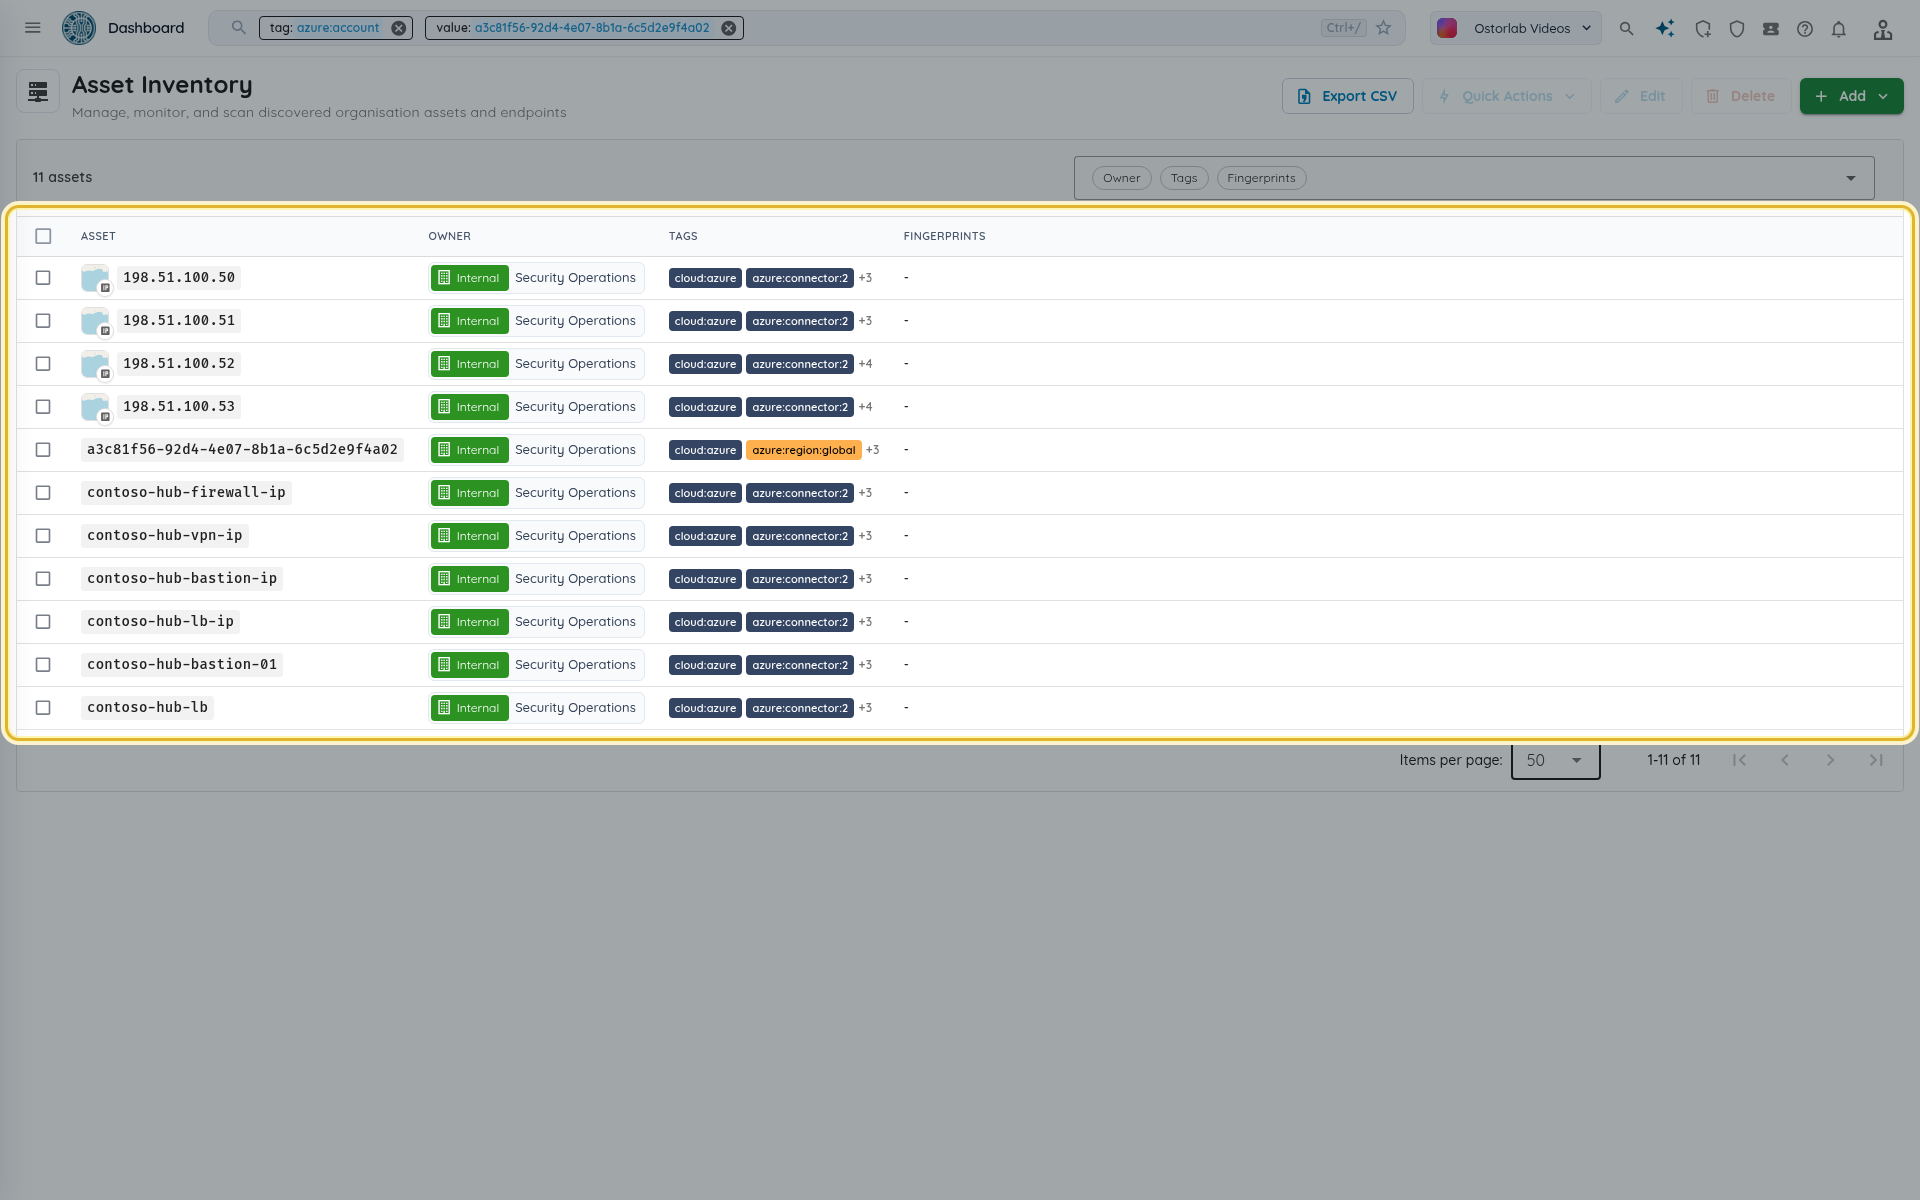
Task: Click the Internal owner badge for contoso-hub-bastion-ip
Action: point(469,579)
